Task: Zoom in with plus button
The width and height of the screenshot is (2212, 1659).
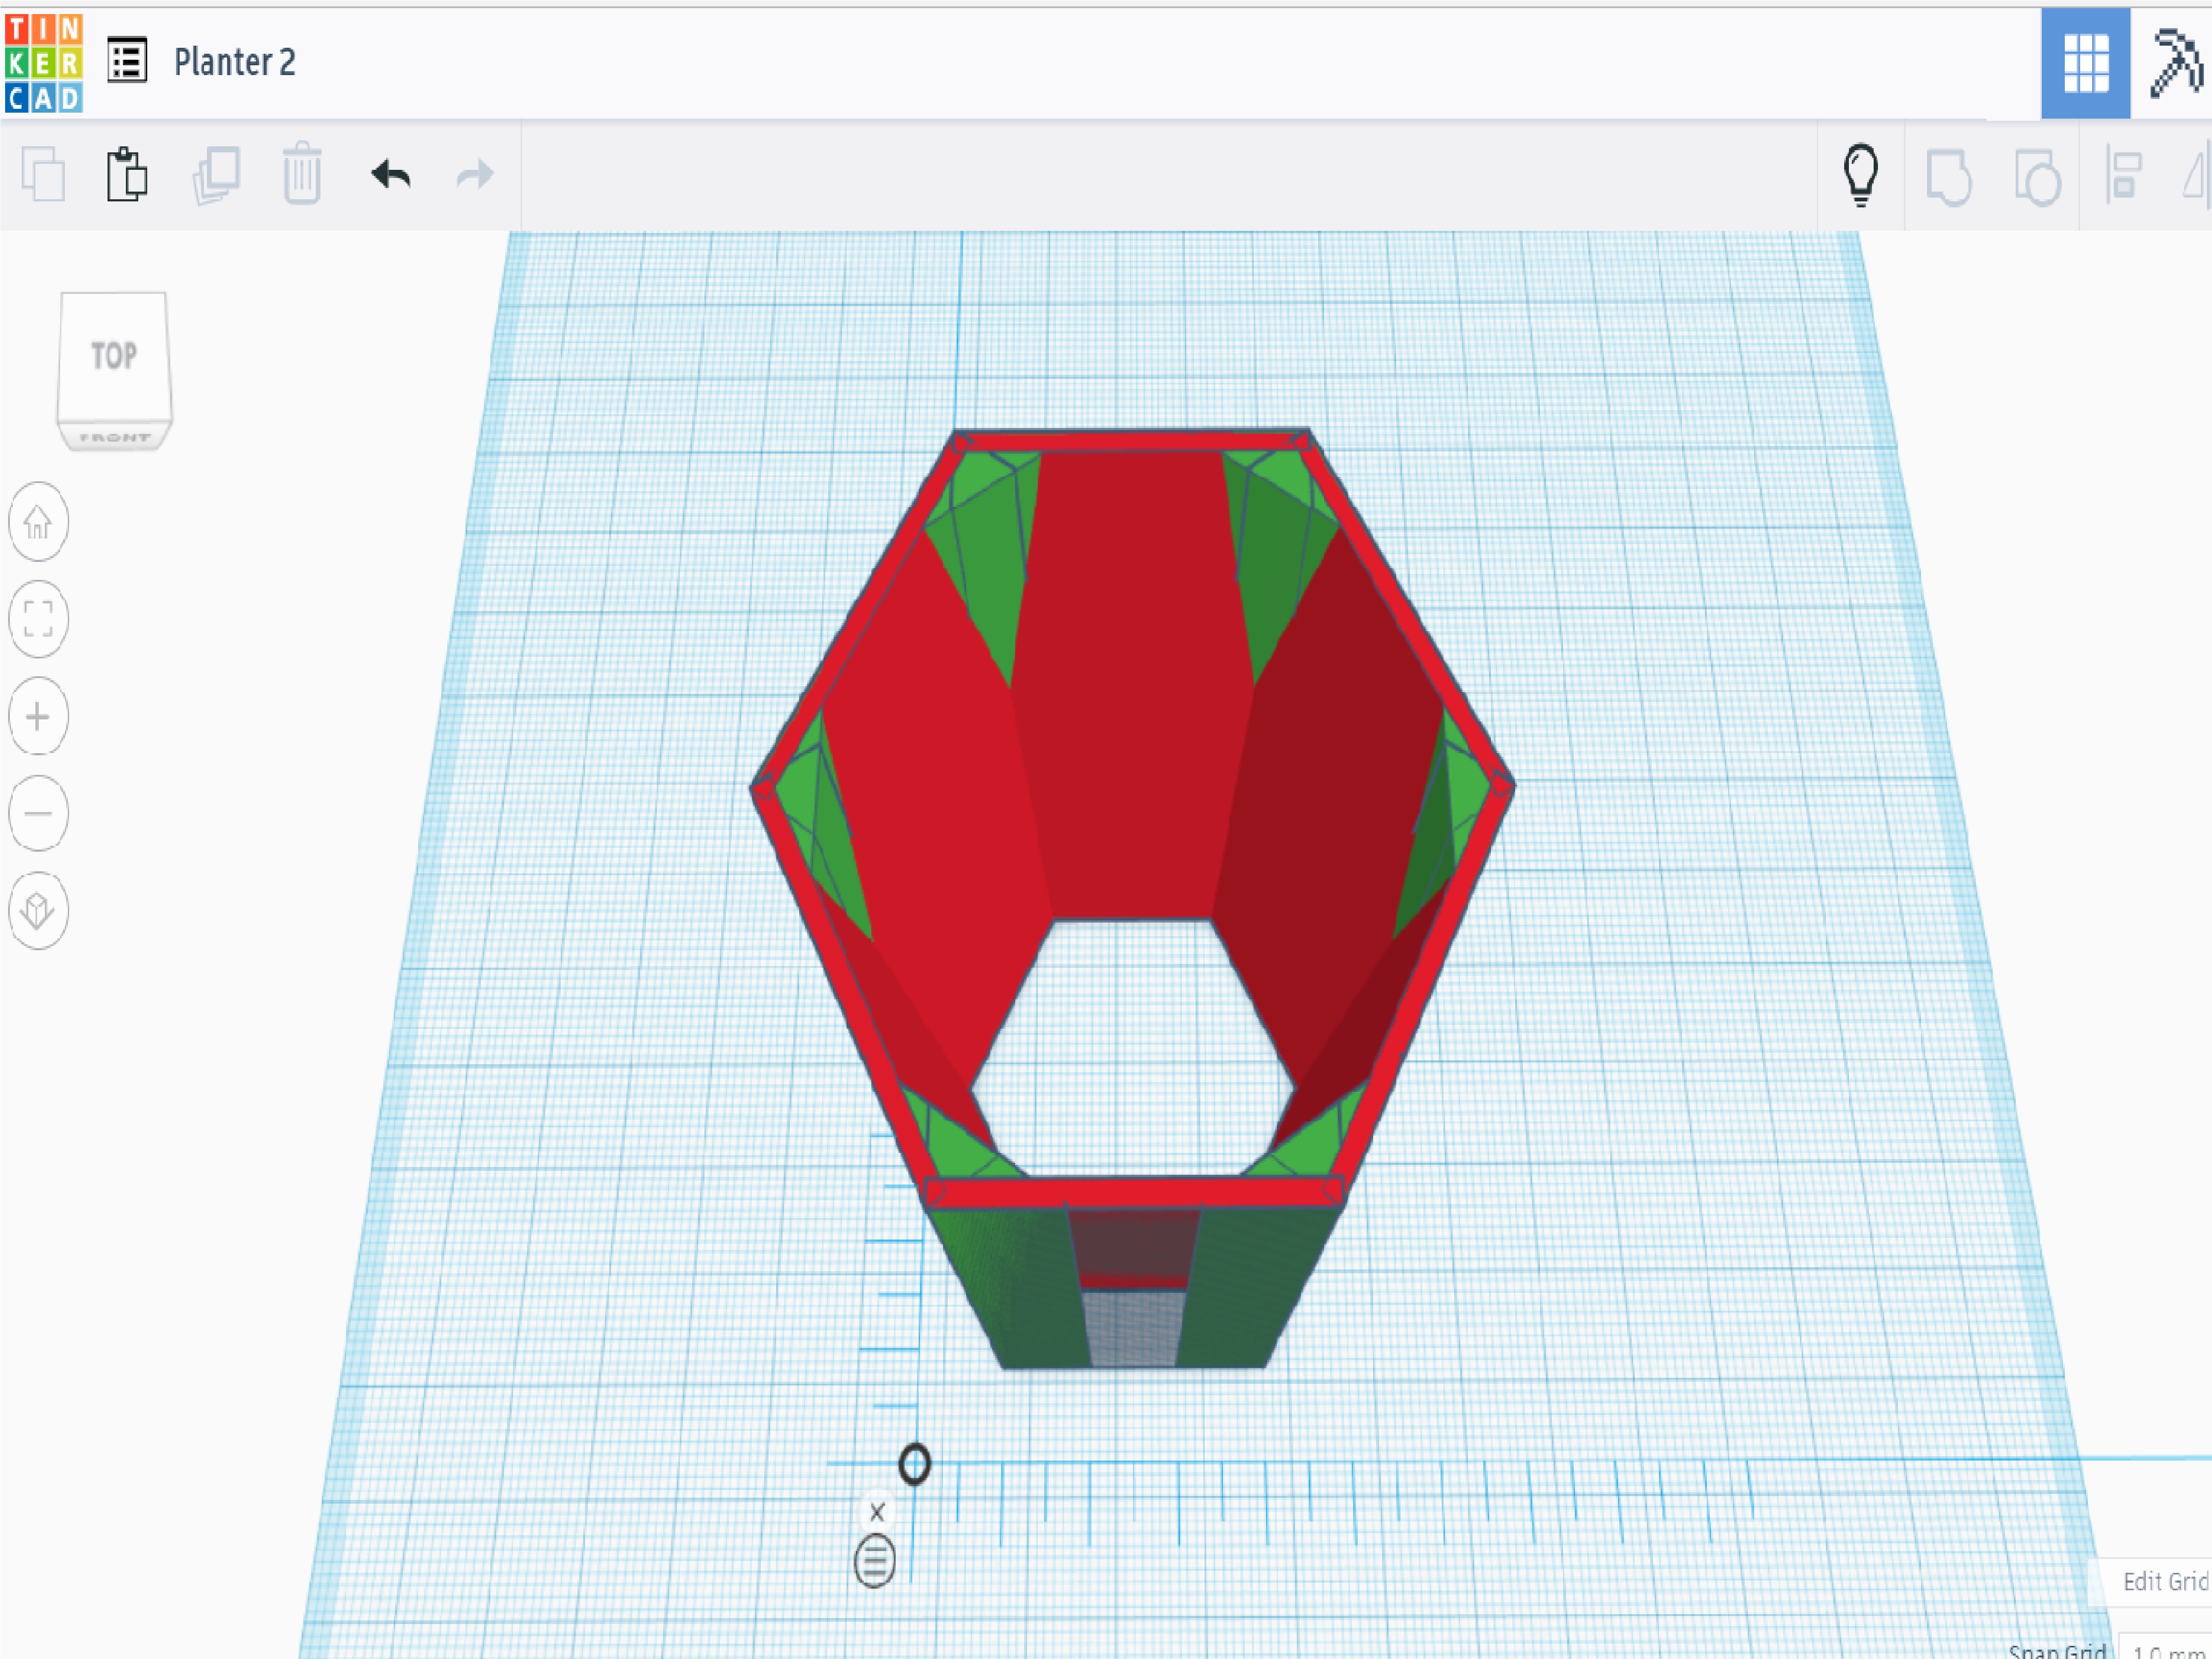Action: click(38, 716)
